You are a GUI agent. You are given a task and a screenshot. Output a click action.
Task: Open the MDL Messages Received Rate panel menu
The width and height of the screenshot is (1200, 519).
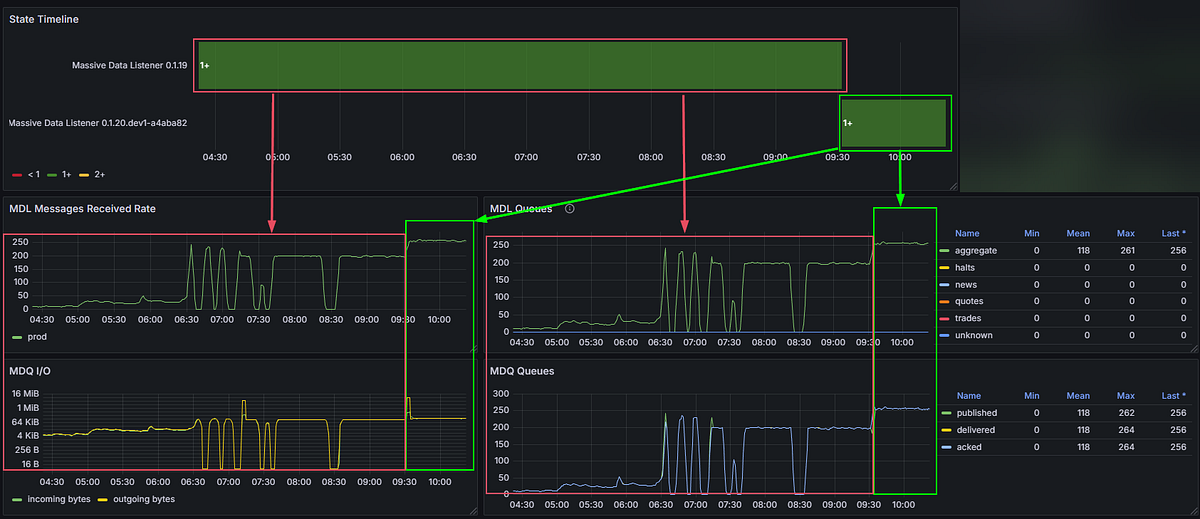point(82,209)
